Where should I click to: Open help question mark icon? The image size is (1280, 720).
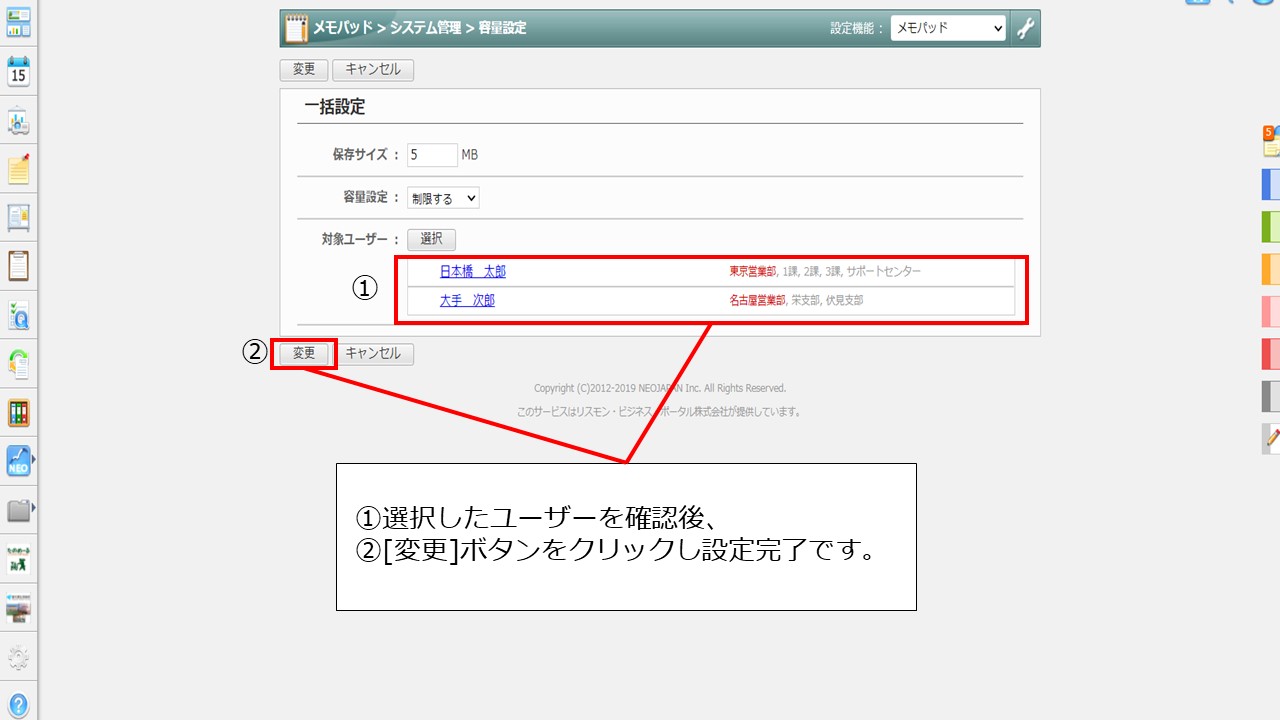pyautogui.click(x=18, y=704)
